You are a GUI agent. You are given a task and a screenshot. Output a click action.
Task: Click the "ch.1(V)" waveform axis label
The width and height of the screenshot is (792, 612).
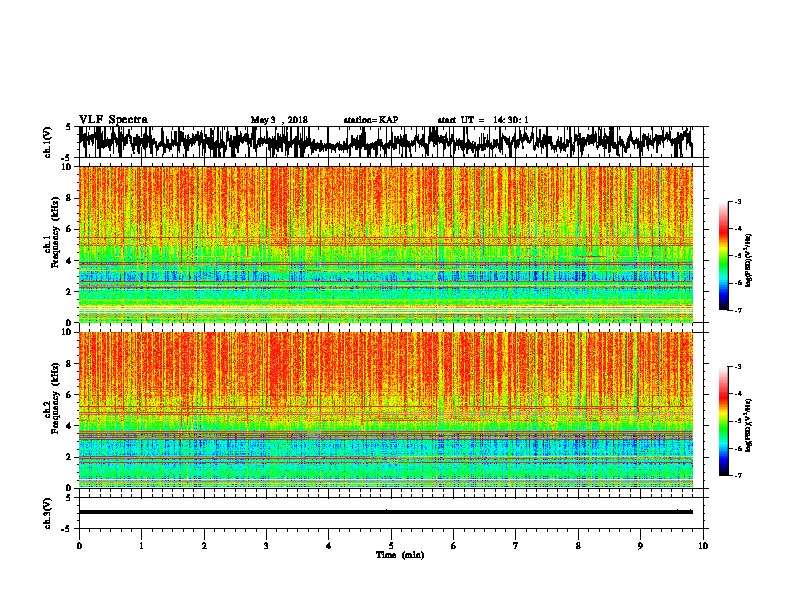coord(47,141)
